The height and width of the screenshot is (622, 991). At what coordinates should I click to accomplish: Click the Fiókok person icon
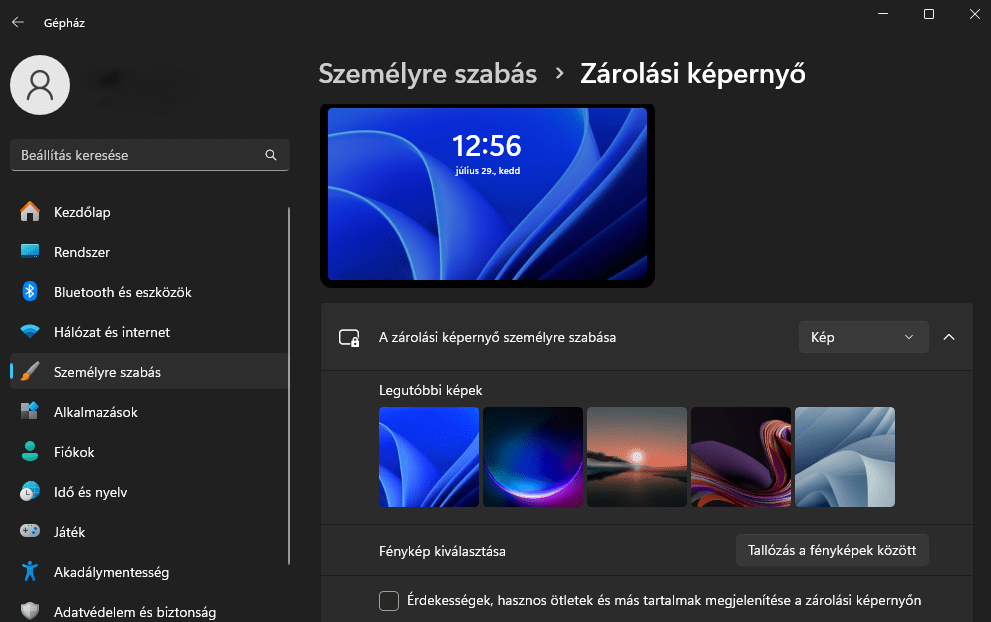pyautogui.click(x=30, y=451)
